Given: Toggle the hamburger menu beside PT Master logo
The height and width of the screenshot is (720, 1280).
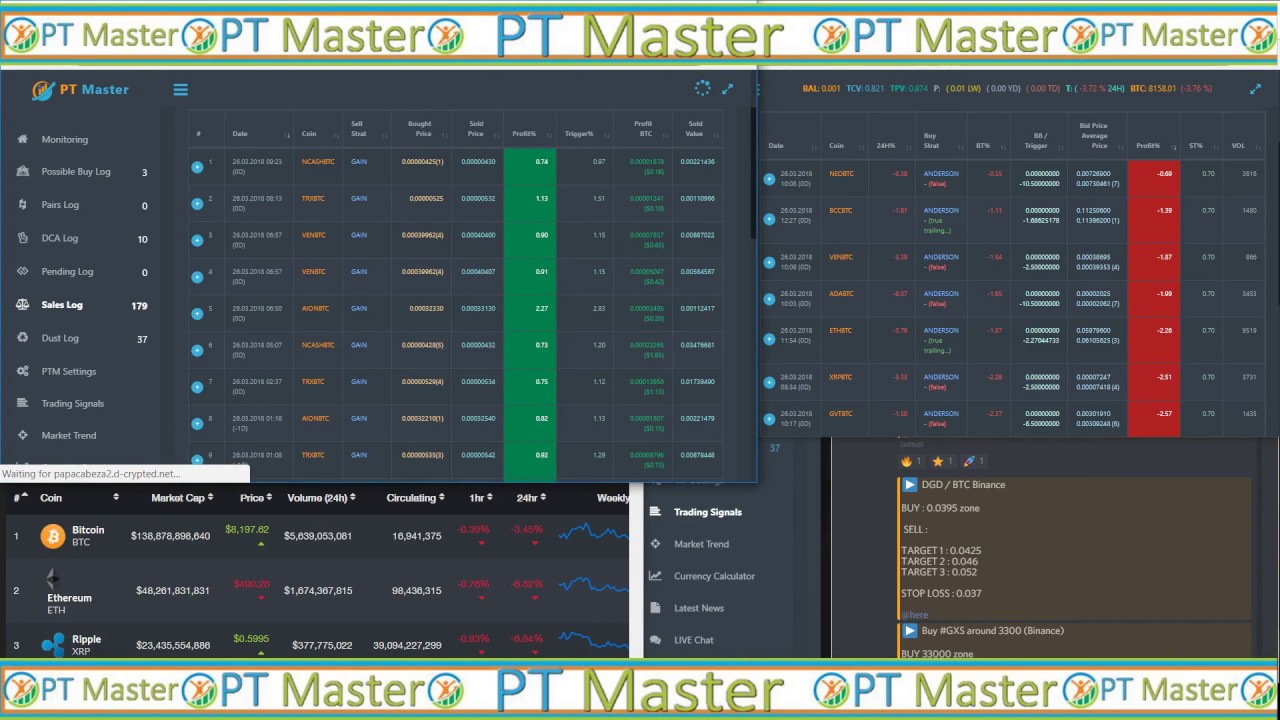Looking at the screenshot, I should [x=181, y=90].
